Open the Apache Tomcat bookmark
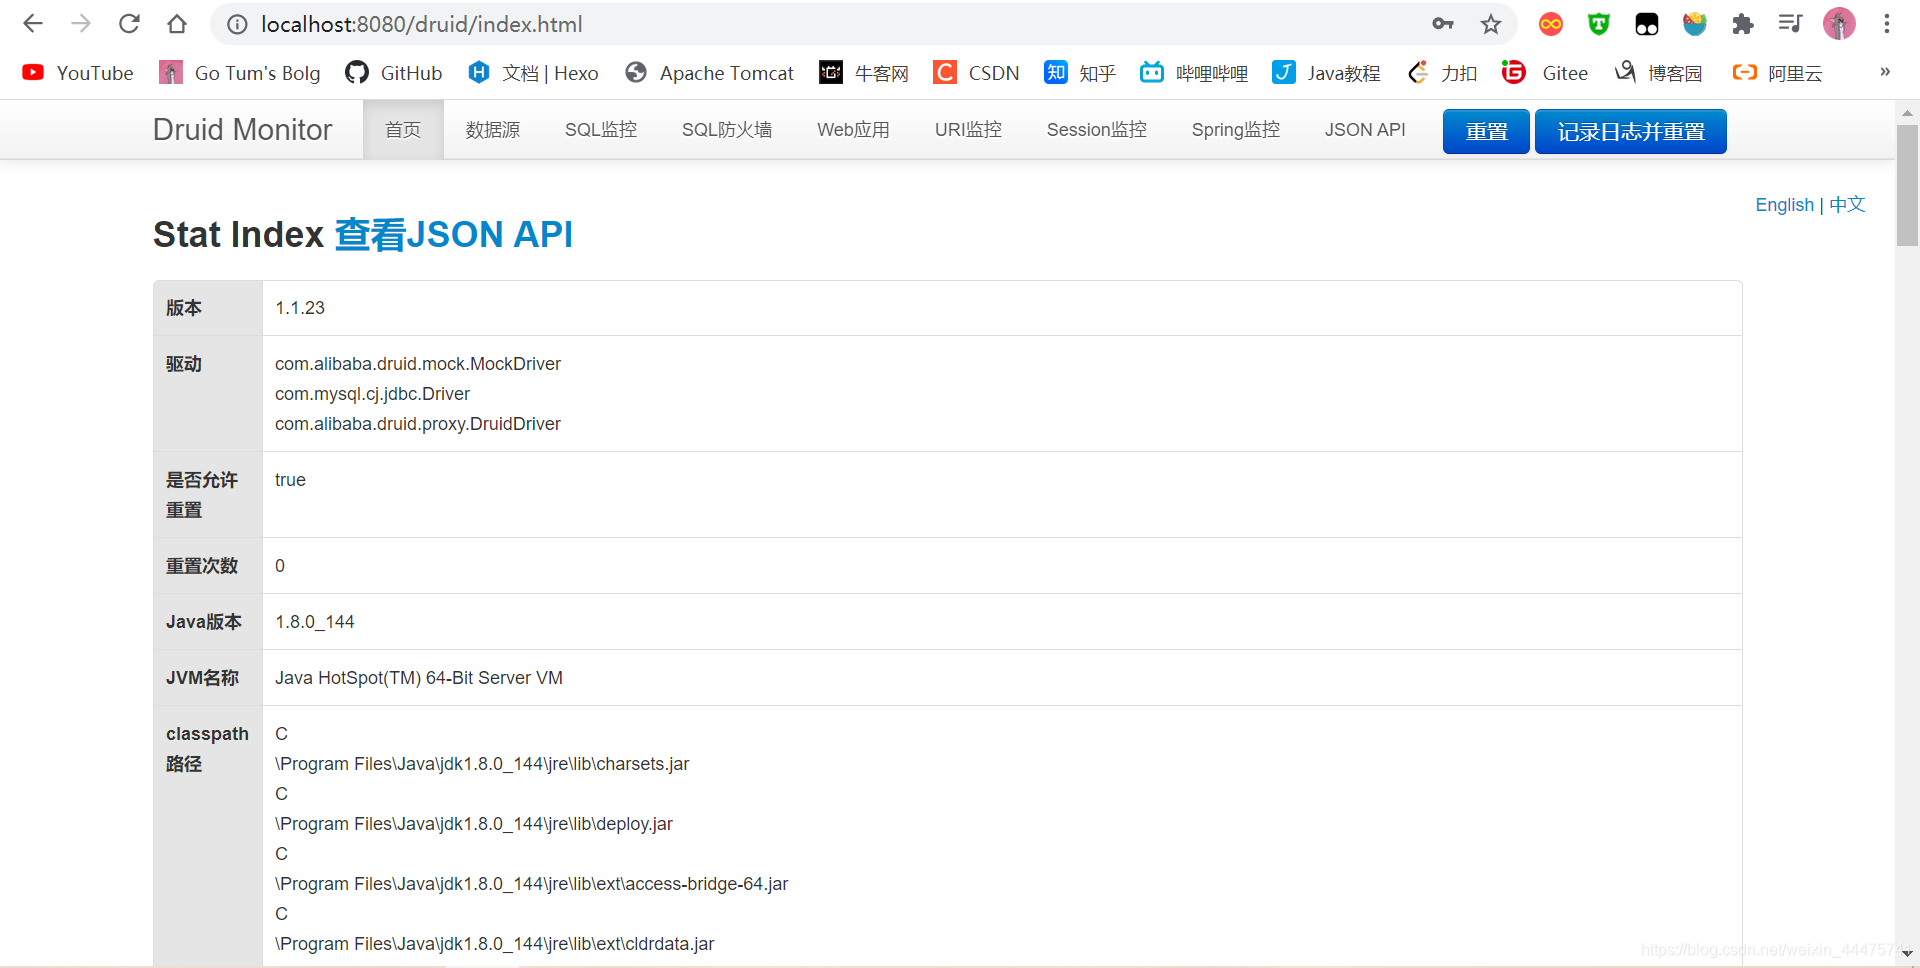The image size is (1920, 968). [709, 73]
